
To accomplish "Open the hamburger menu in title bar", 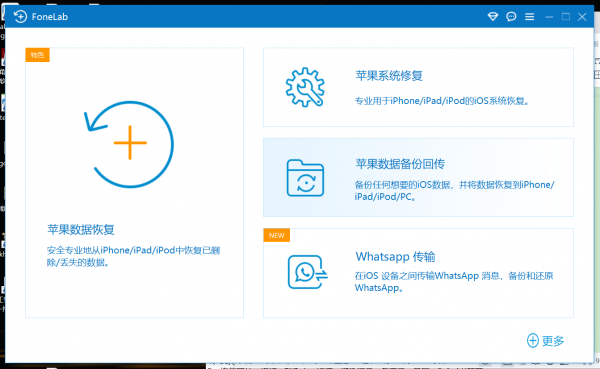I will tap(530, 16).
